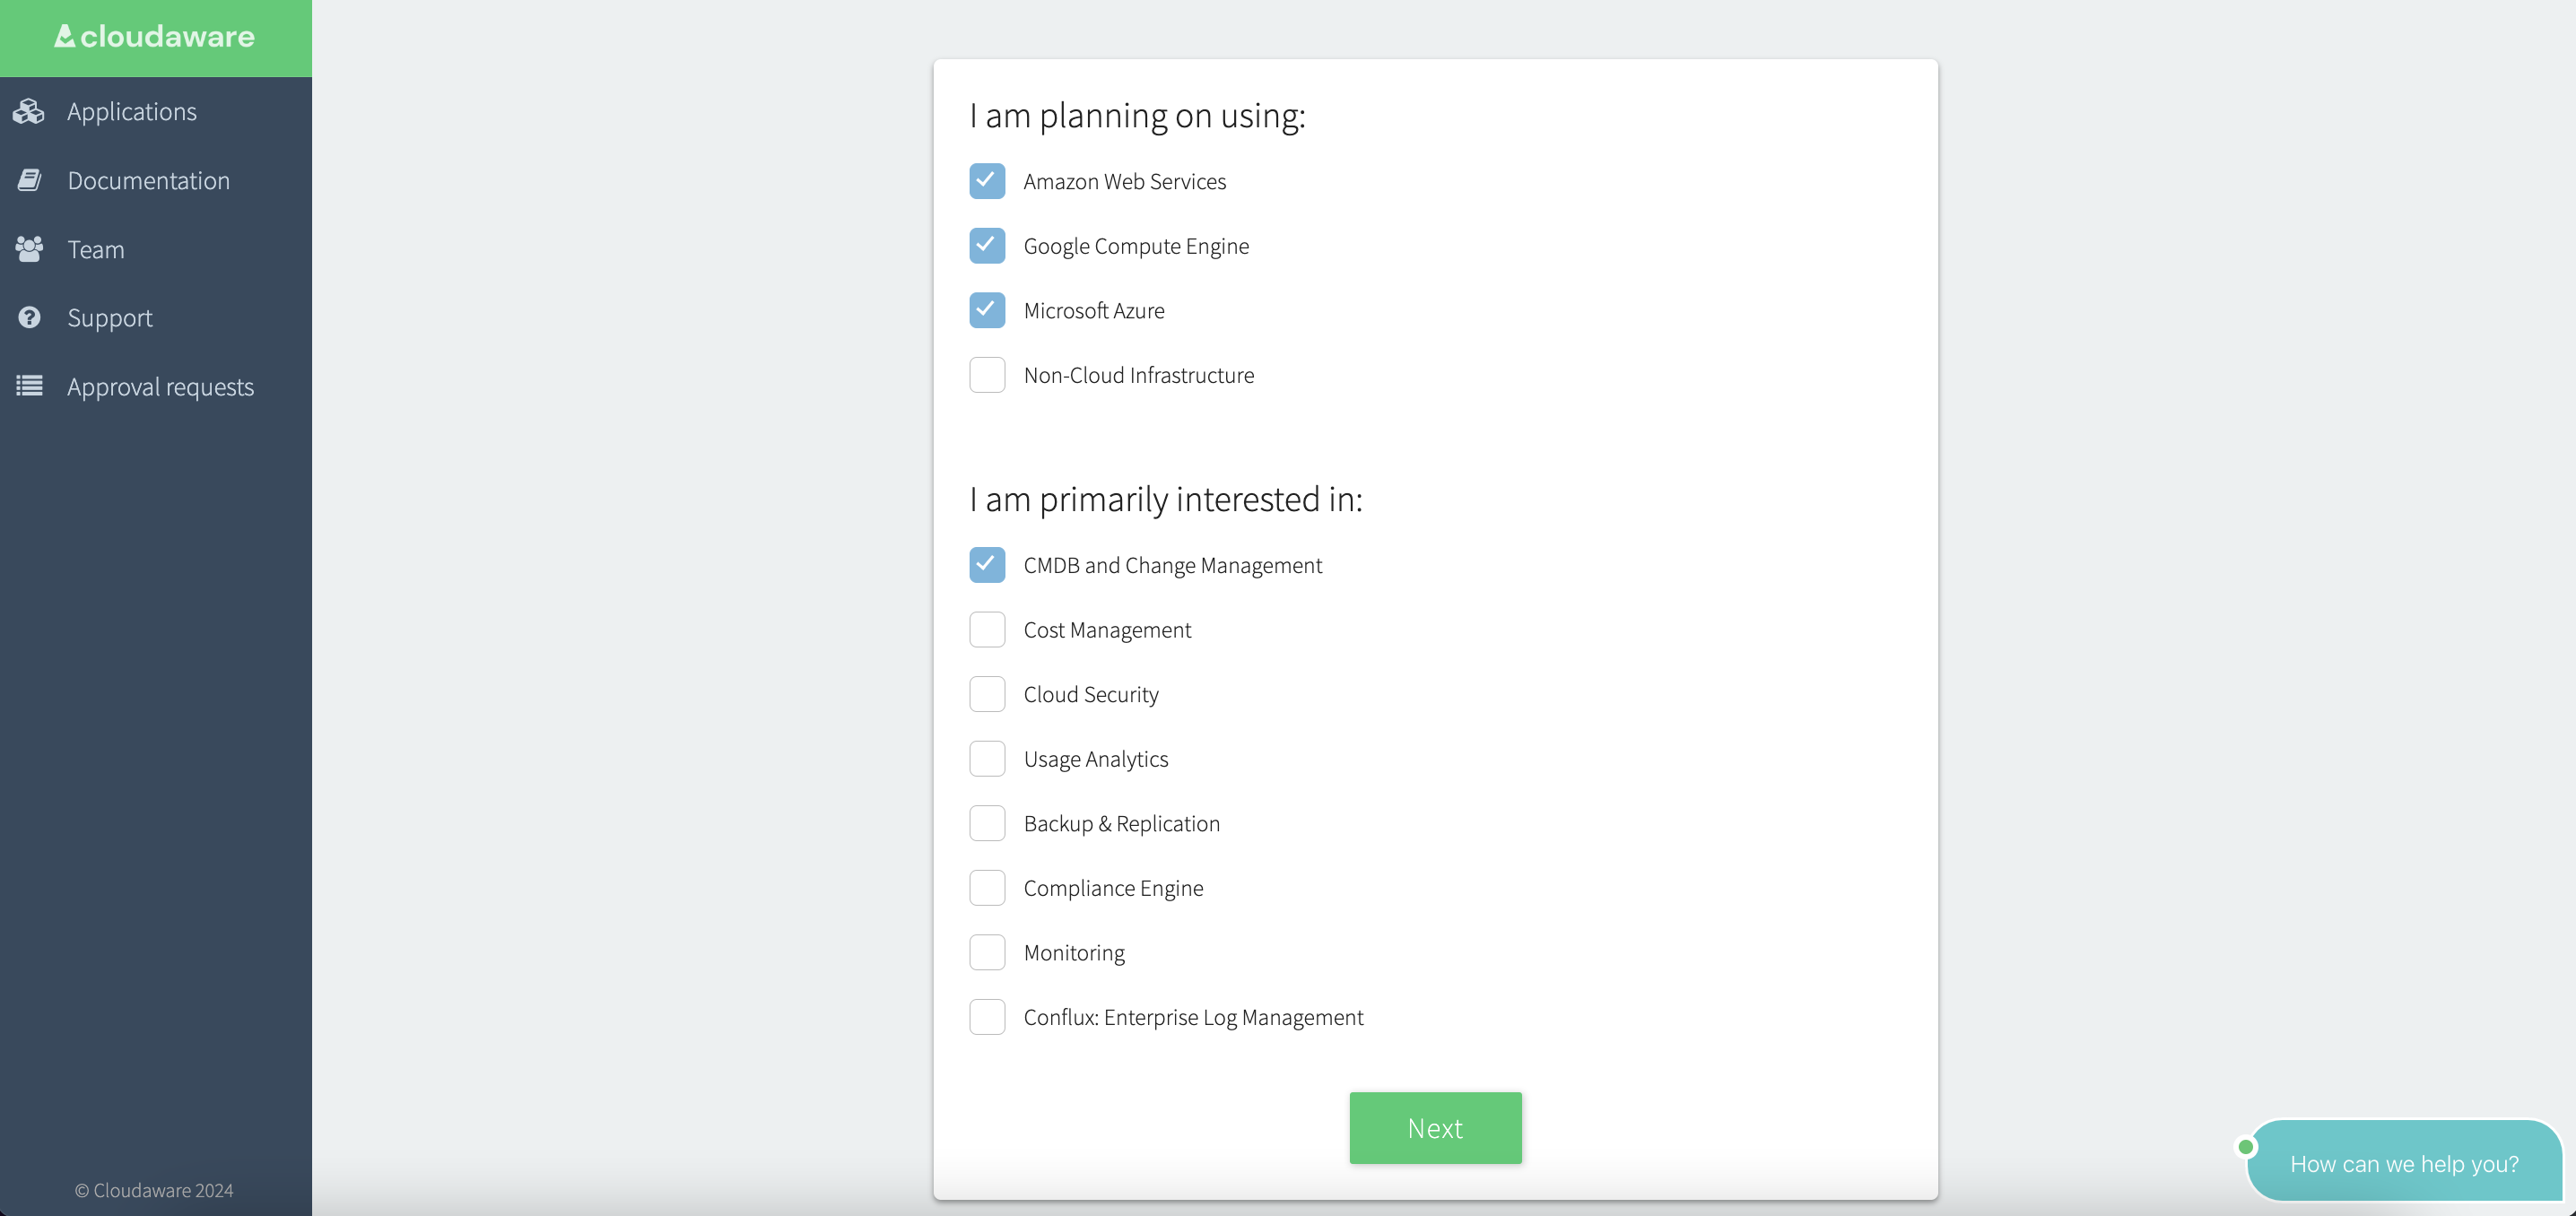Viewport: 2576px width, 1216px height.
Task: Toggle Amazon Web Services checkbox
Action: (x=988, y=181)
